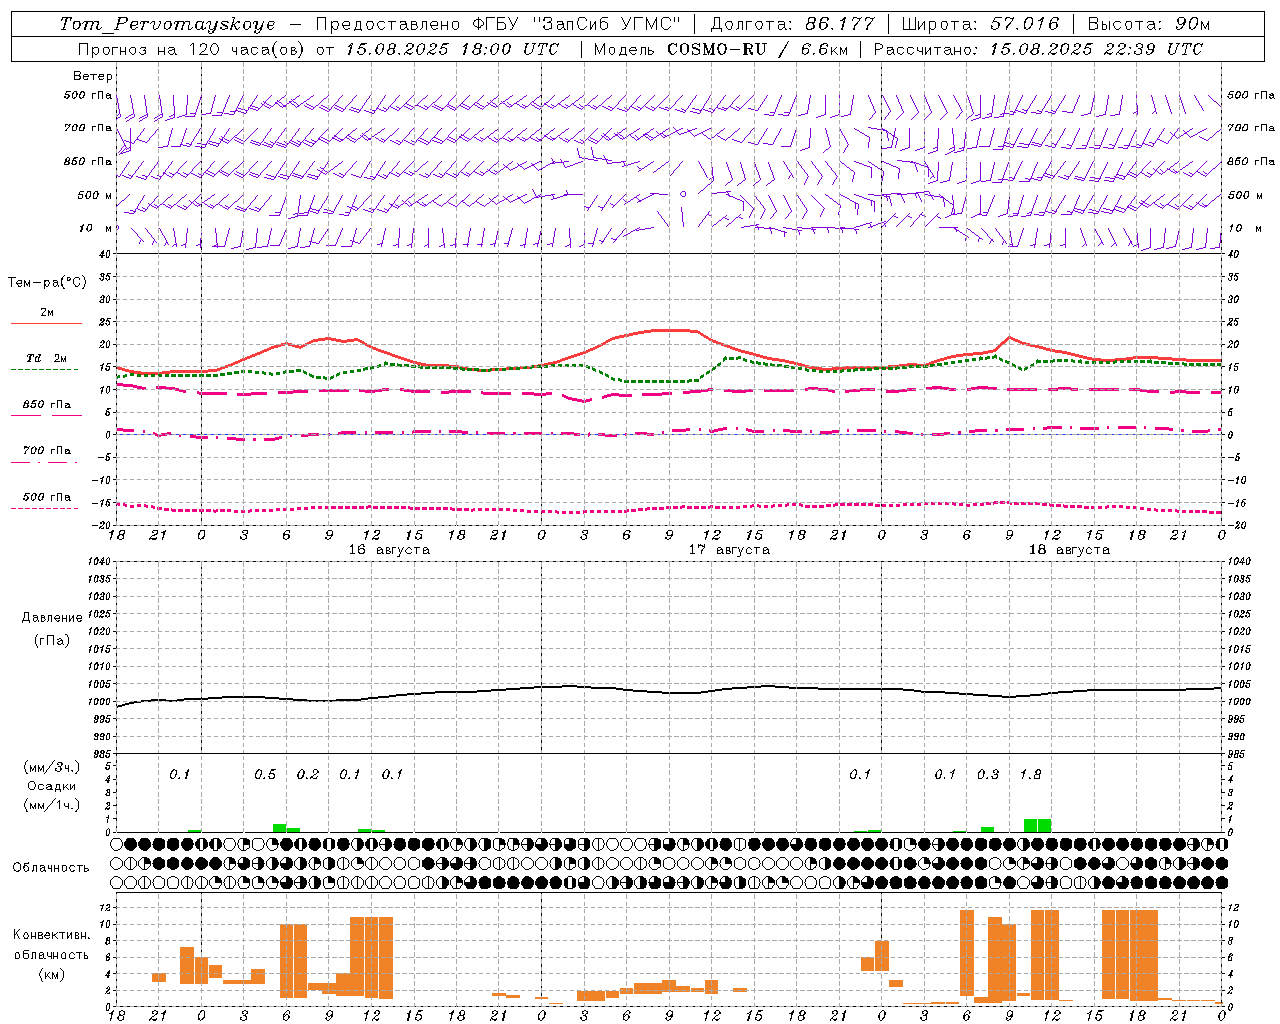Click the 0.3 precipitation value
This screenshot has height=1024, width=1280.
point(988,775)
